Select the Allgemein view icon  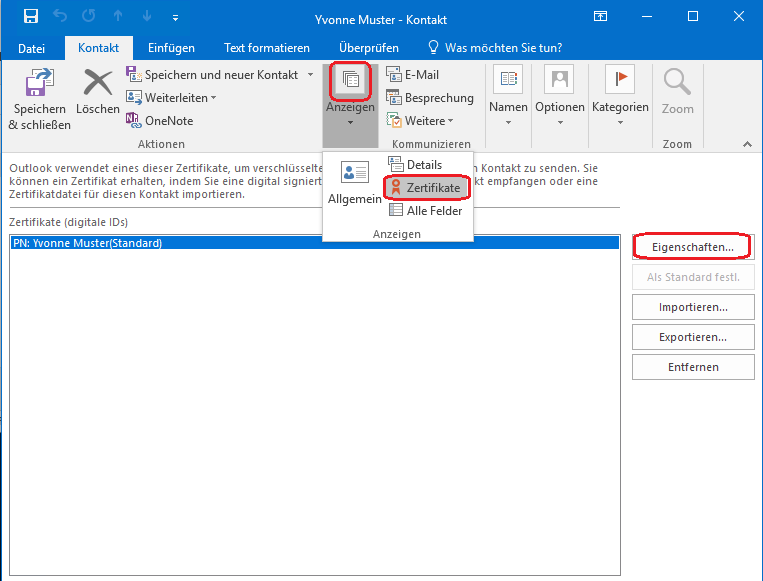(x=354, y=173)
